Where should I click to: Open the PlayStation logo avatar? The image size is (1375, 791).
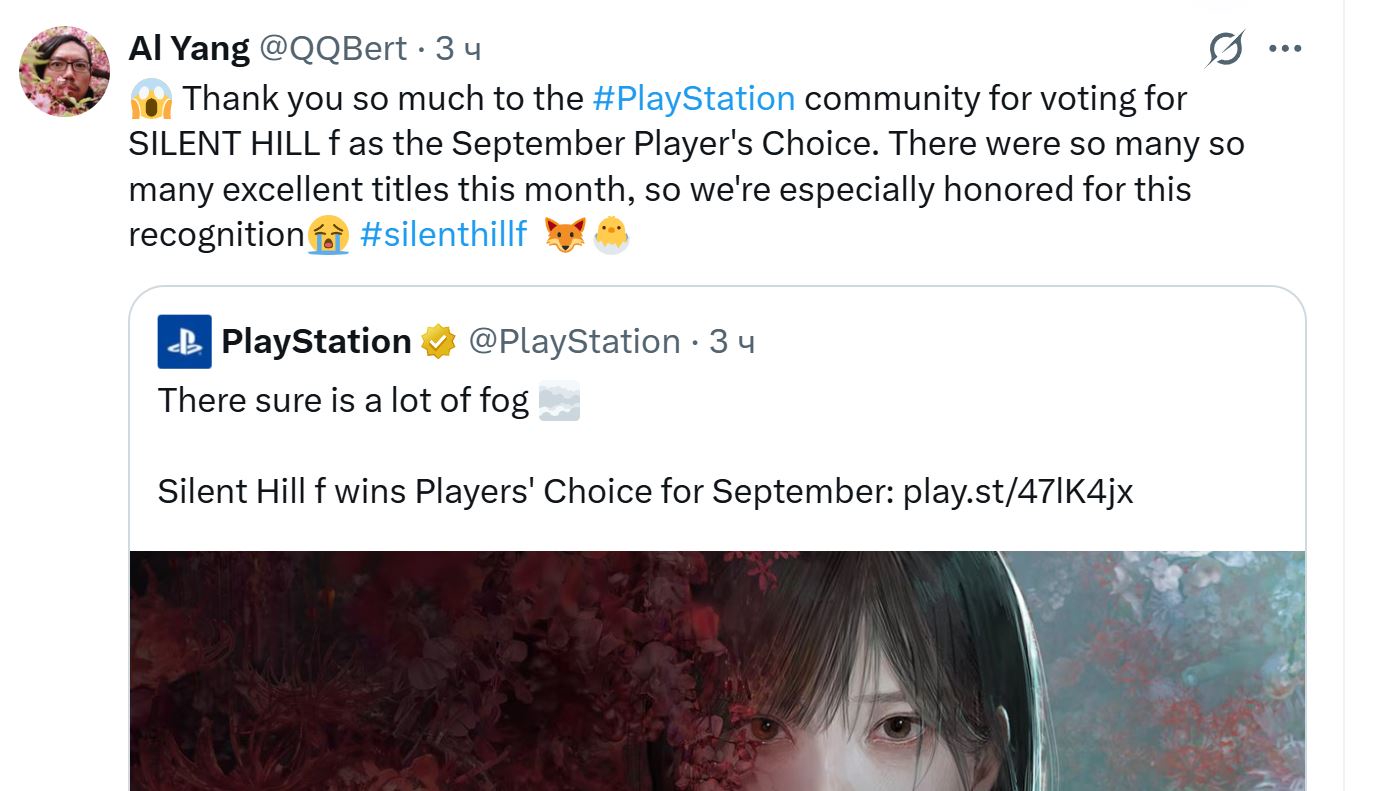[185, 342]
